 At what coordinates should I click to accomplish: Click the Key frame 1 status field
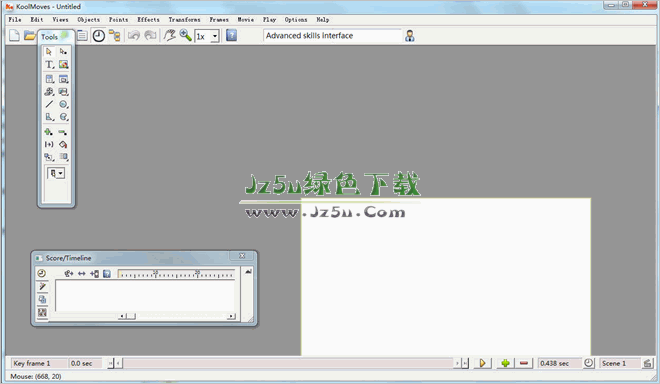[39, 363]
